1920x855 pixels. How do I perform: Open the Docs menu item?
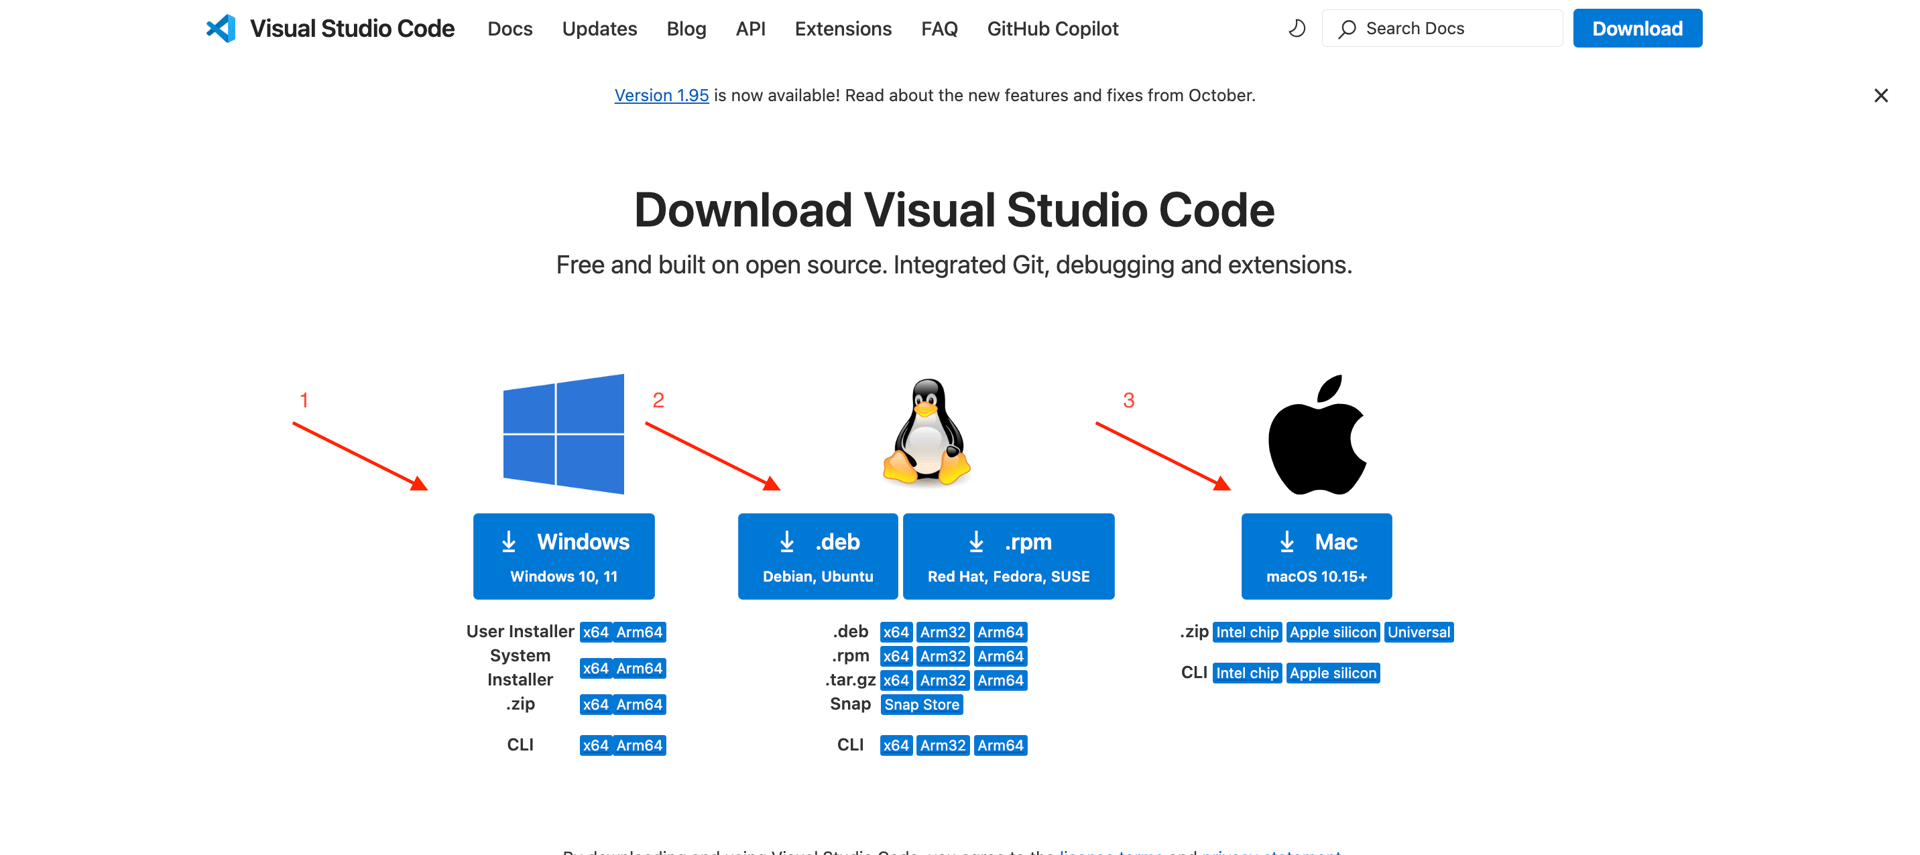click(510, 29)
